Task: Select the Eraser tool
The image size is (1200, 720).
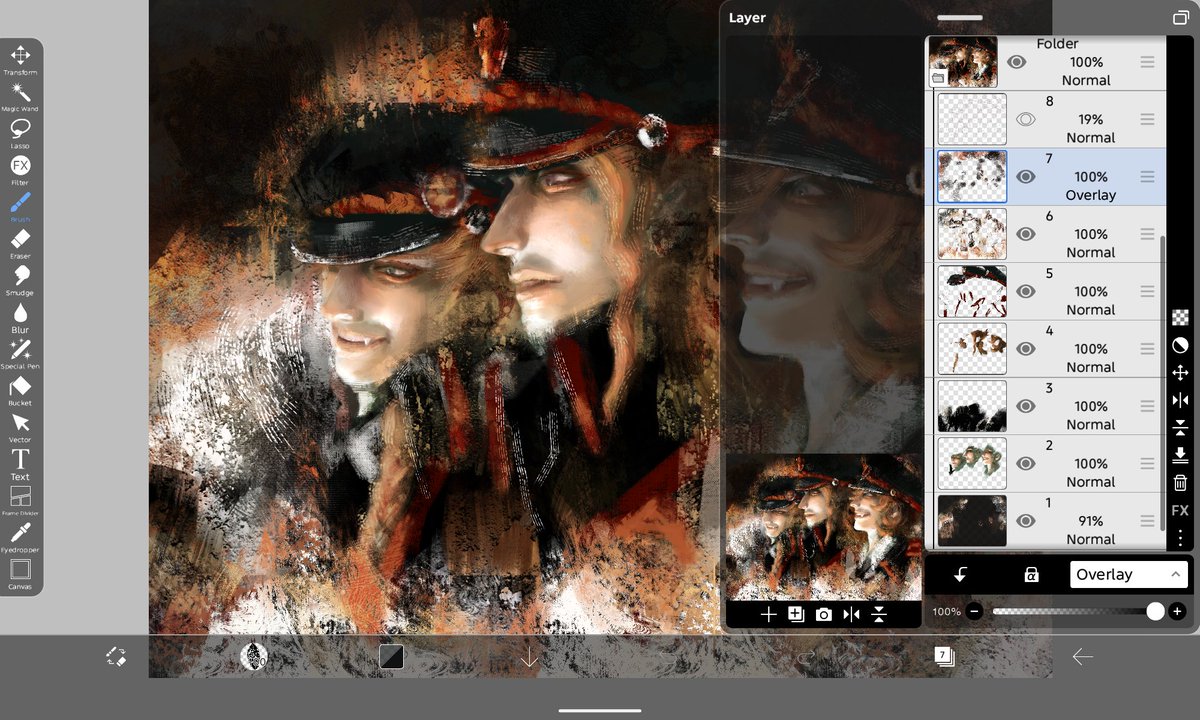Action: tap(20, 243)
